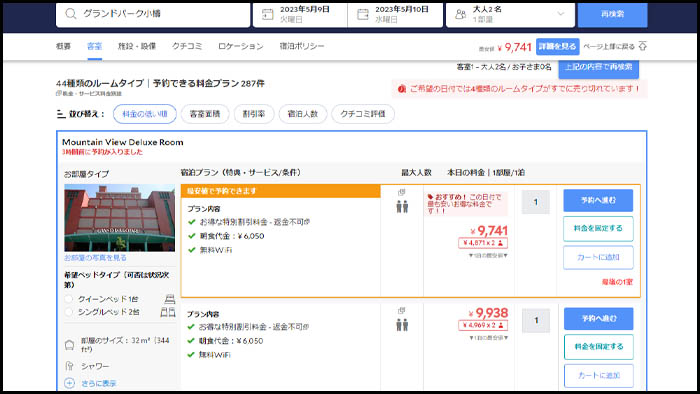Click カートに追加 for the ¥9,938 plan
This screenshot has width=700, height=394.
point(599,376)
